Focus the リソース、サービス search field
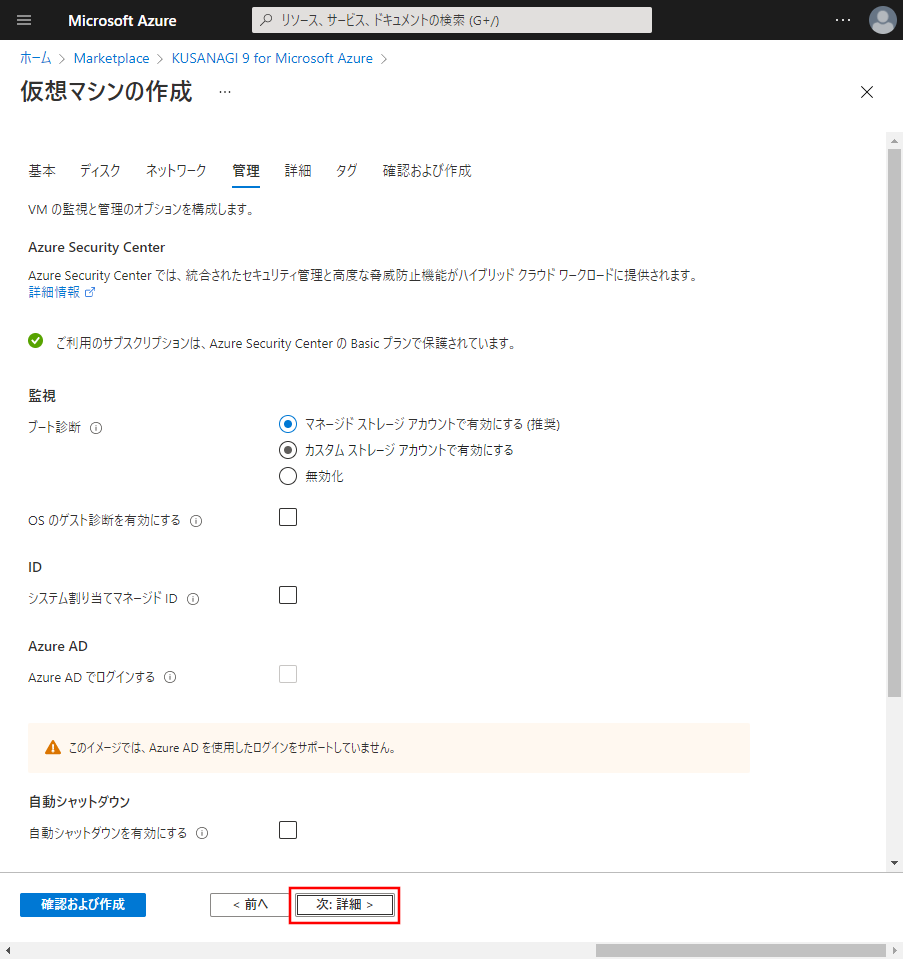The image size is (903, 959). pos(452,20)
